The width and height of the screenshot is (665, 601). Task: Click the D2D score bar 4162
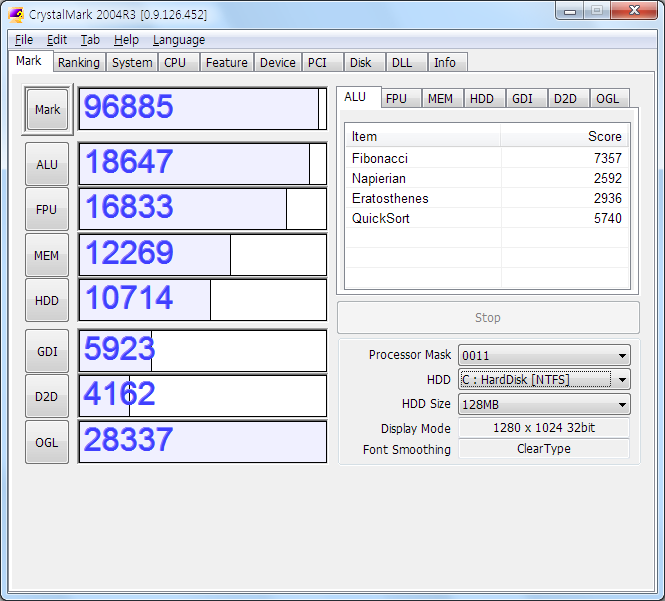coord(203,396)
